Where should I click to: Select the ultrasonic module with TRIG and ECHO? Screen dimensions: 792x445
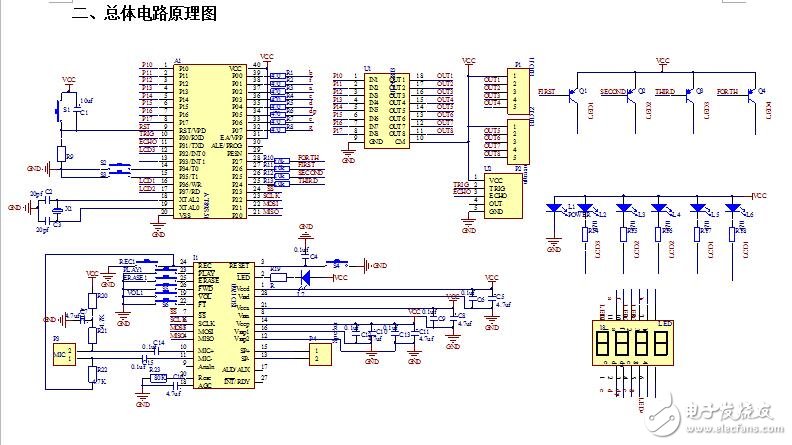coord(497,196)
